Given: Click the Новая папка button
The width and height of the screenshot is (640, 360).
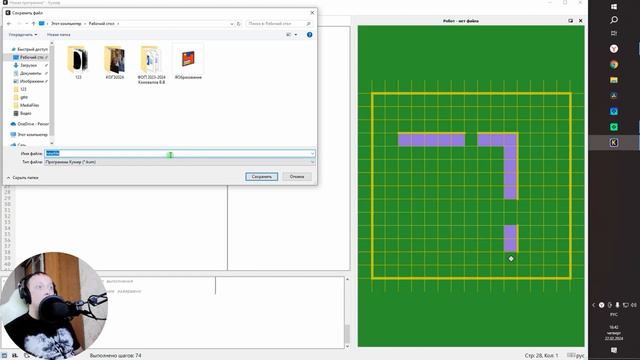Looking at the screenshot, I should [x=58, y=35].
